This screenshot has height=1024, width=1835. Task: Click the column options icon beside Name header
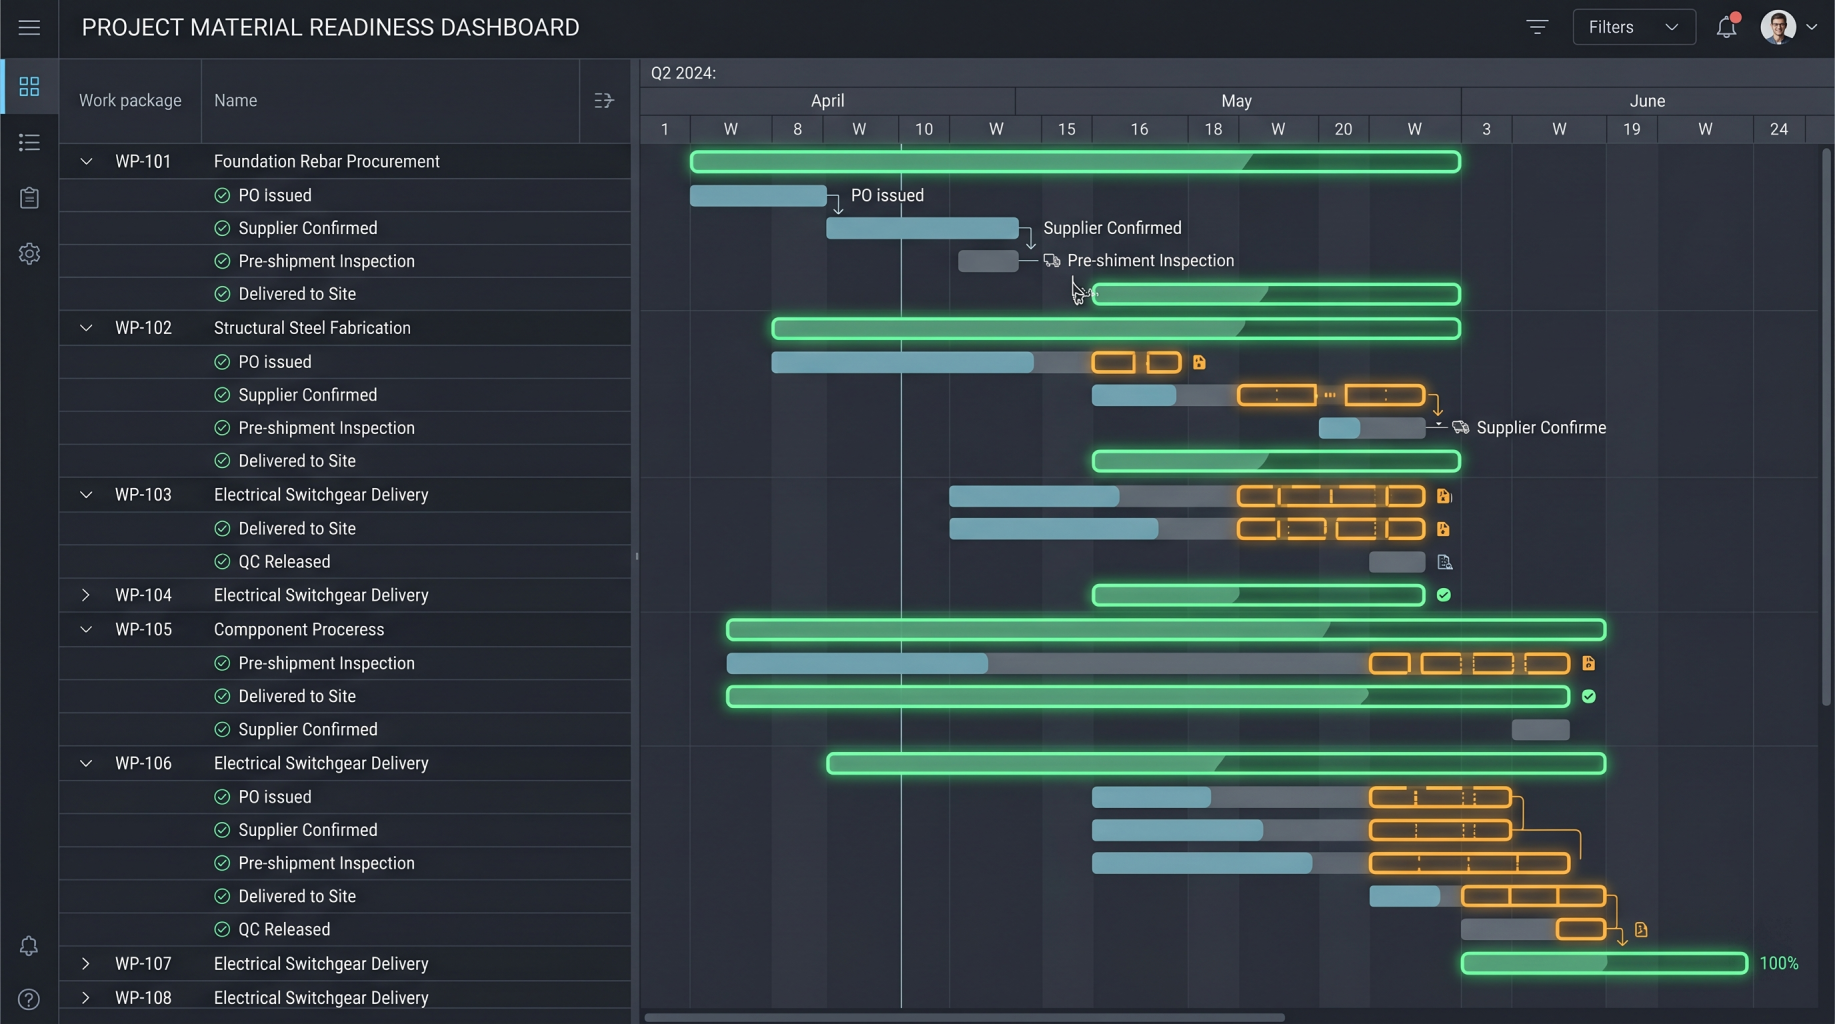pos(604,101)
